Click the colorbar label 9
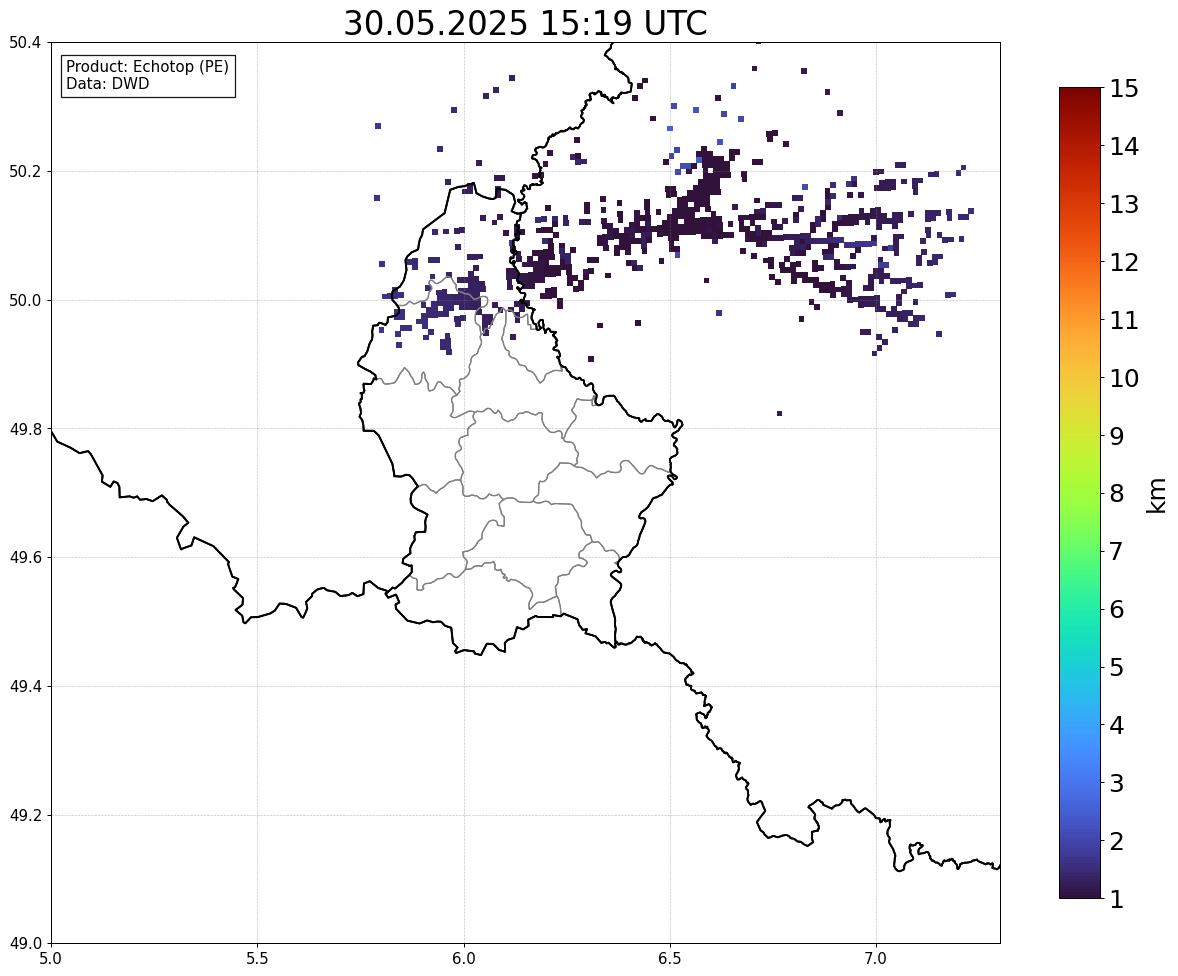The image size is (1178, 976). coord(1117,436)
